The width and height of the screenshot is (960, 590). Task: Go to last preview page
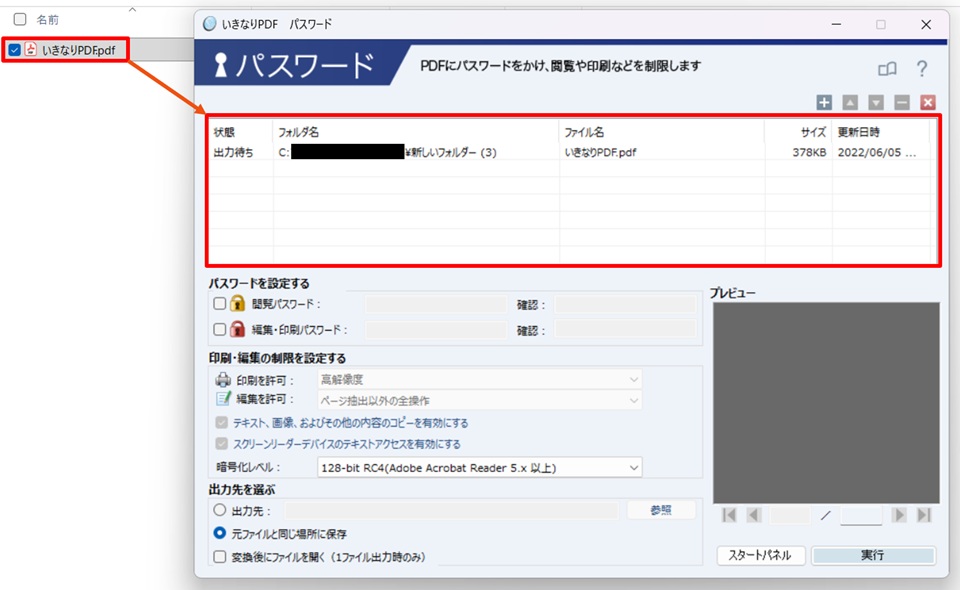pos(924,515)
